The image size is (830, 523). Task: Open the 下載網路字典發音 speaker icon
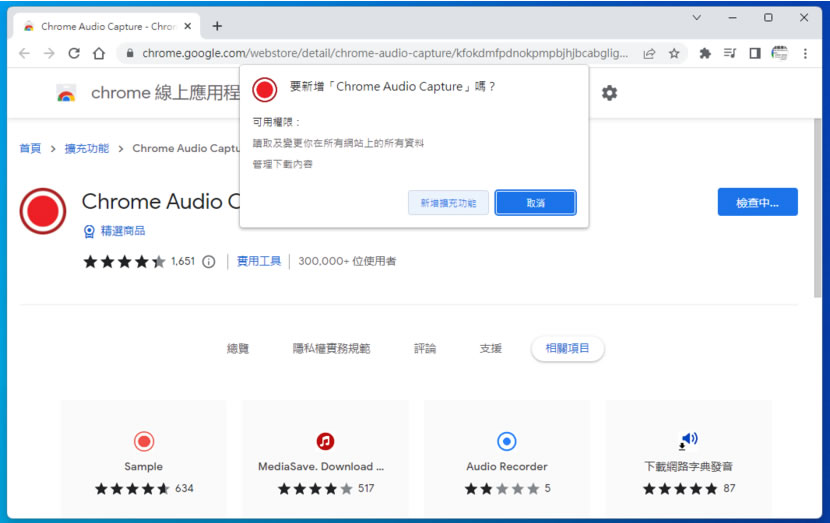pos(688,440)
